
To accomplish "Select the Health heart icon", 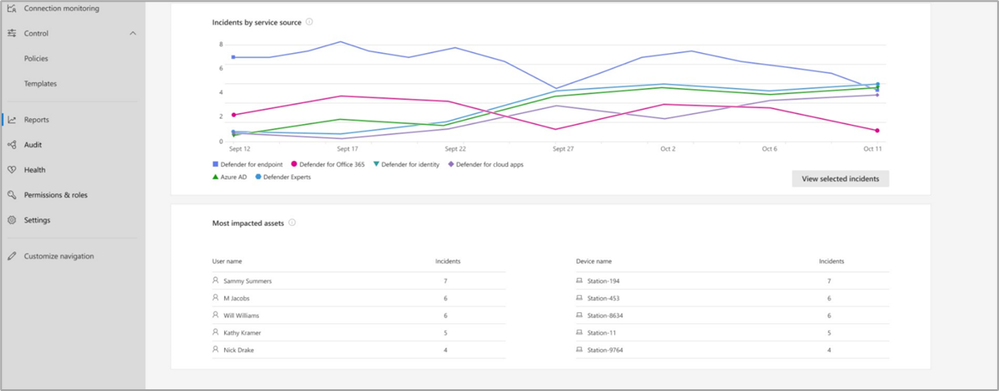I will click(x=11, y=170).
